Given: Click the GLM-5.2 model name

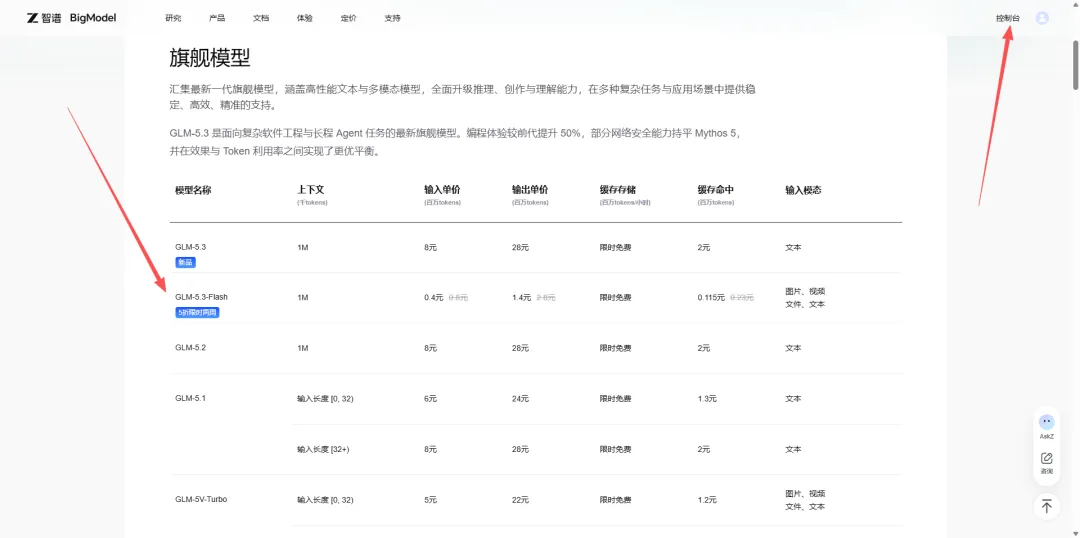Looking at the screenshot, I should [x=191, y=348].
